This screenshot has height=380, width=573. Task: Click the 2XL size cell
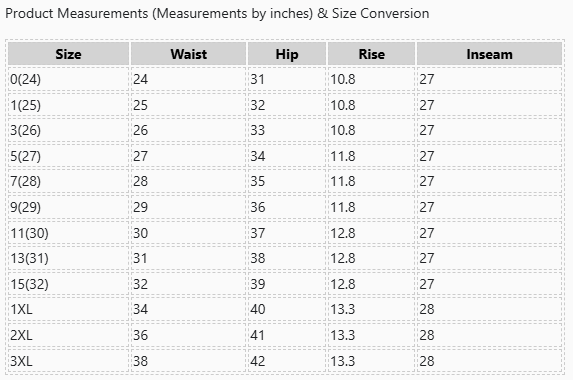click(69, 335)
